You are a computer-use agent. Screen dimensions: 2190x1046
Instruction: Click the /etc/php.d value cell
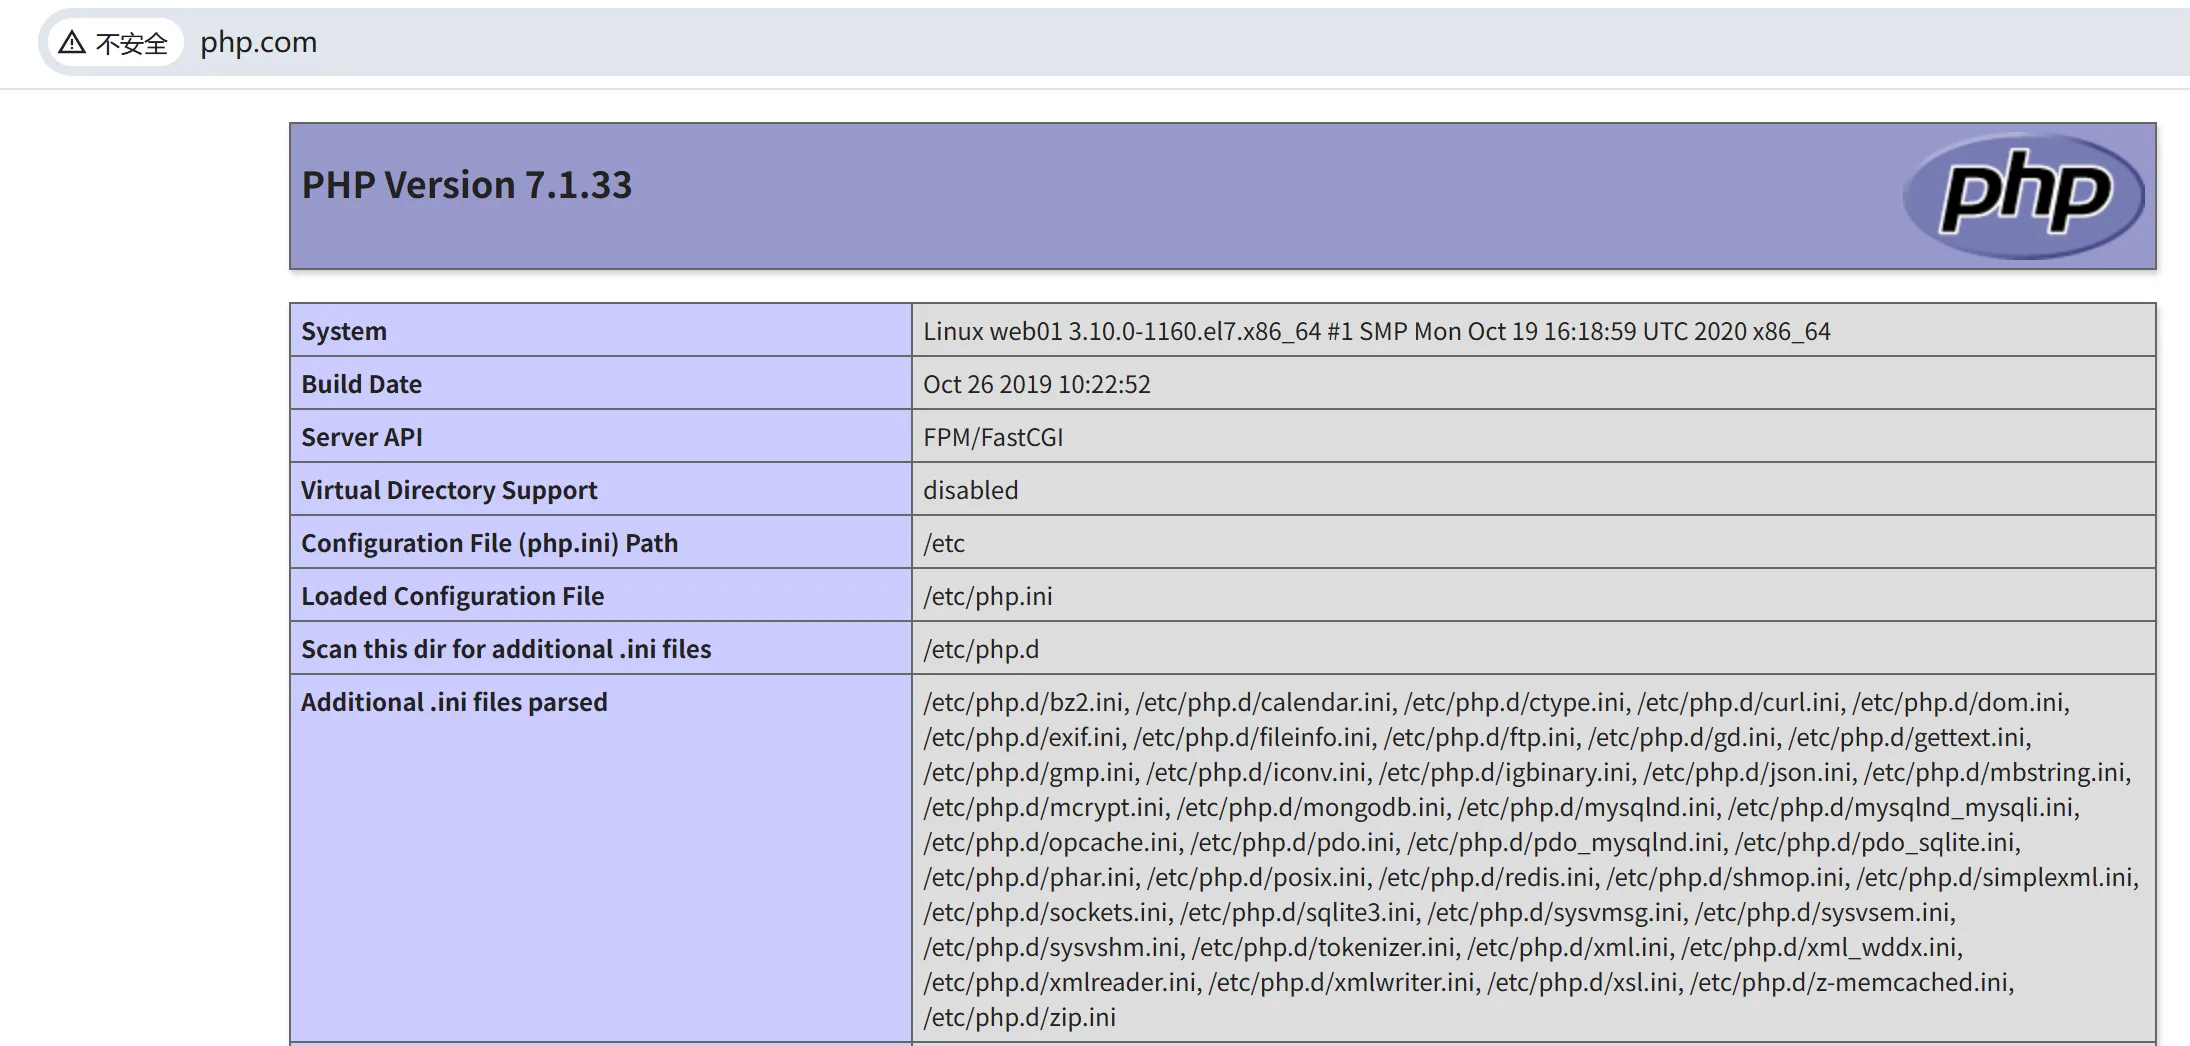980,649
